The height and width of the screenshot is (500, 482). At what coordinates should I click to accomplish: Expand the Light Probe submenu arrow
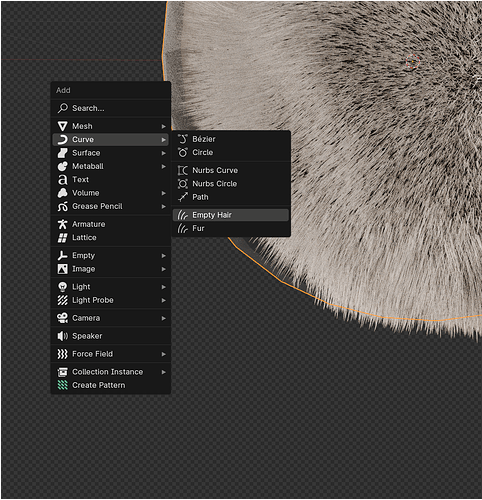pos(164,300)
